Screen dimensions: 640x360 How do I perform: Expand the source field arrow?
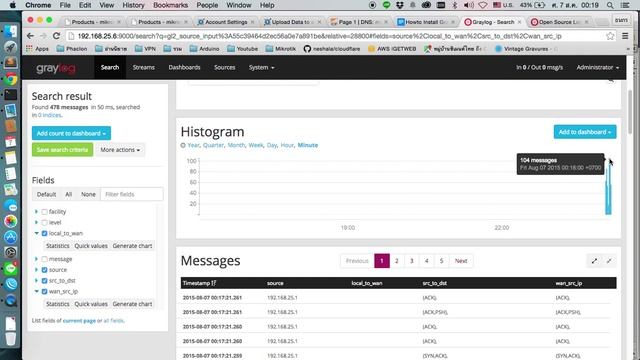36,270
